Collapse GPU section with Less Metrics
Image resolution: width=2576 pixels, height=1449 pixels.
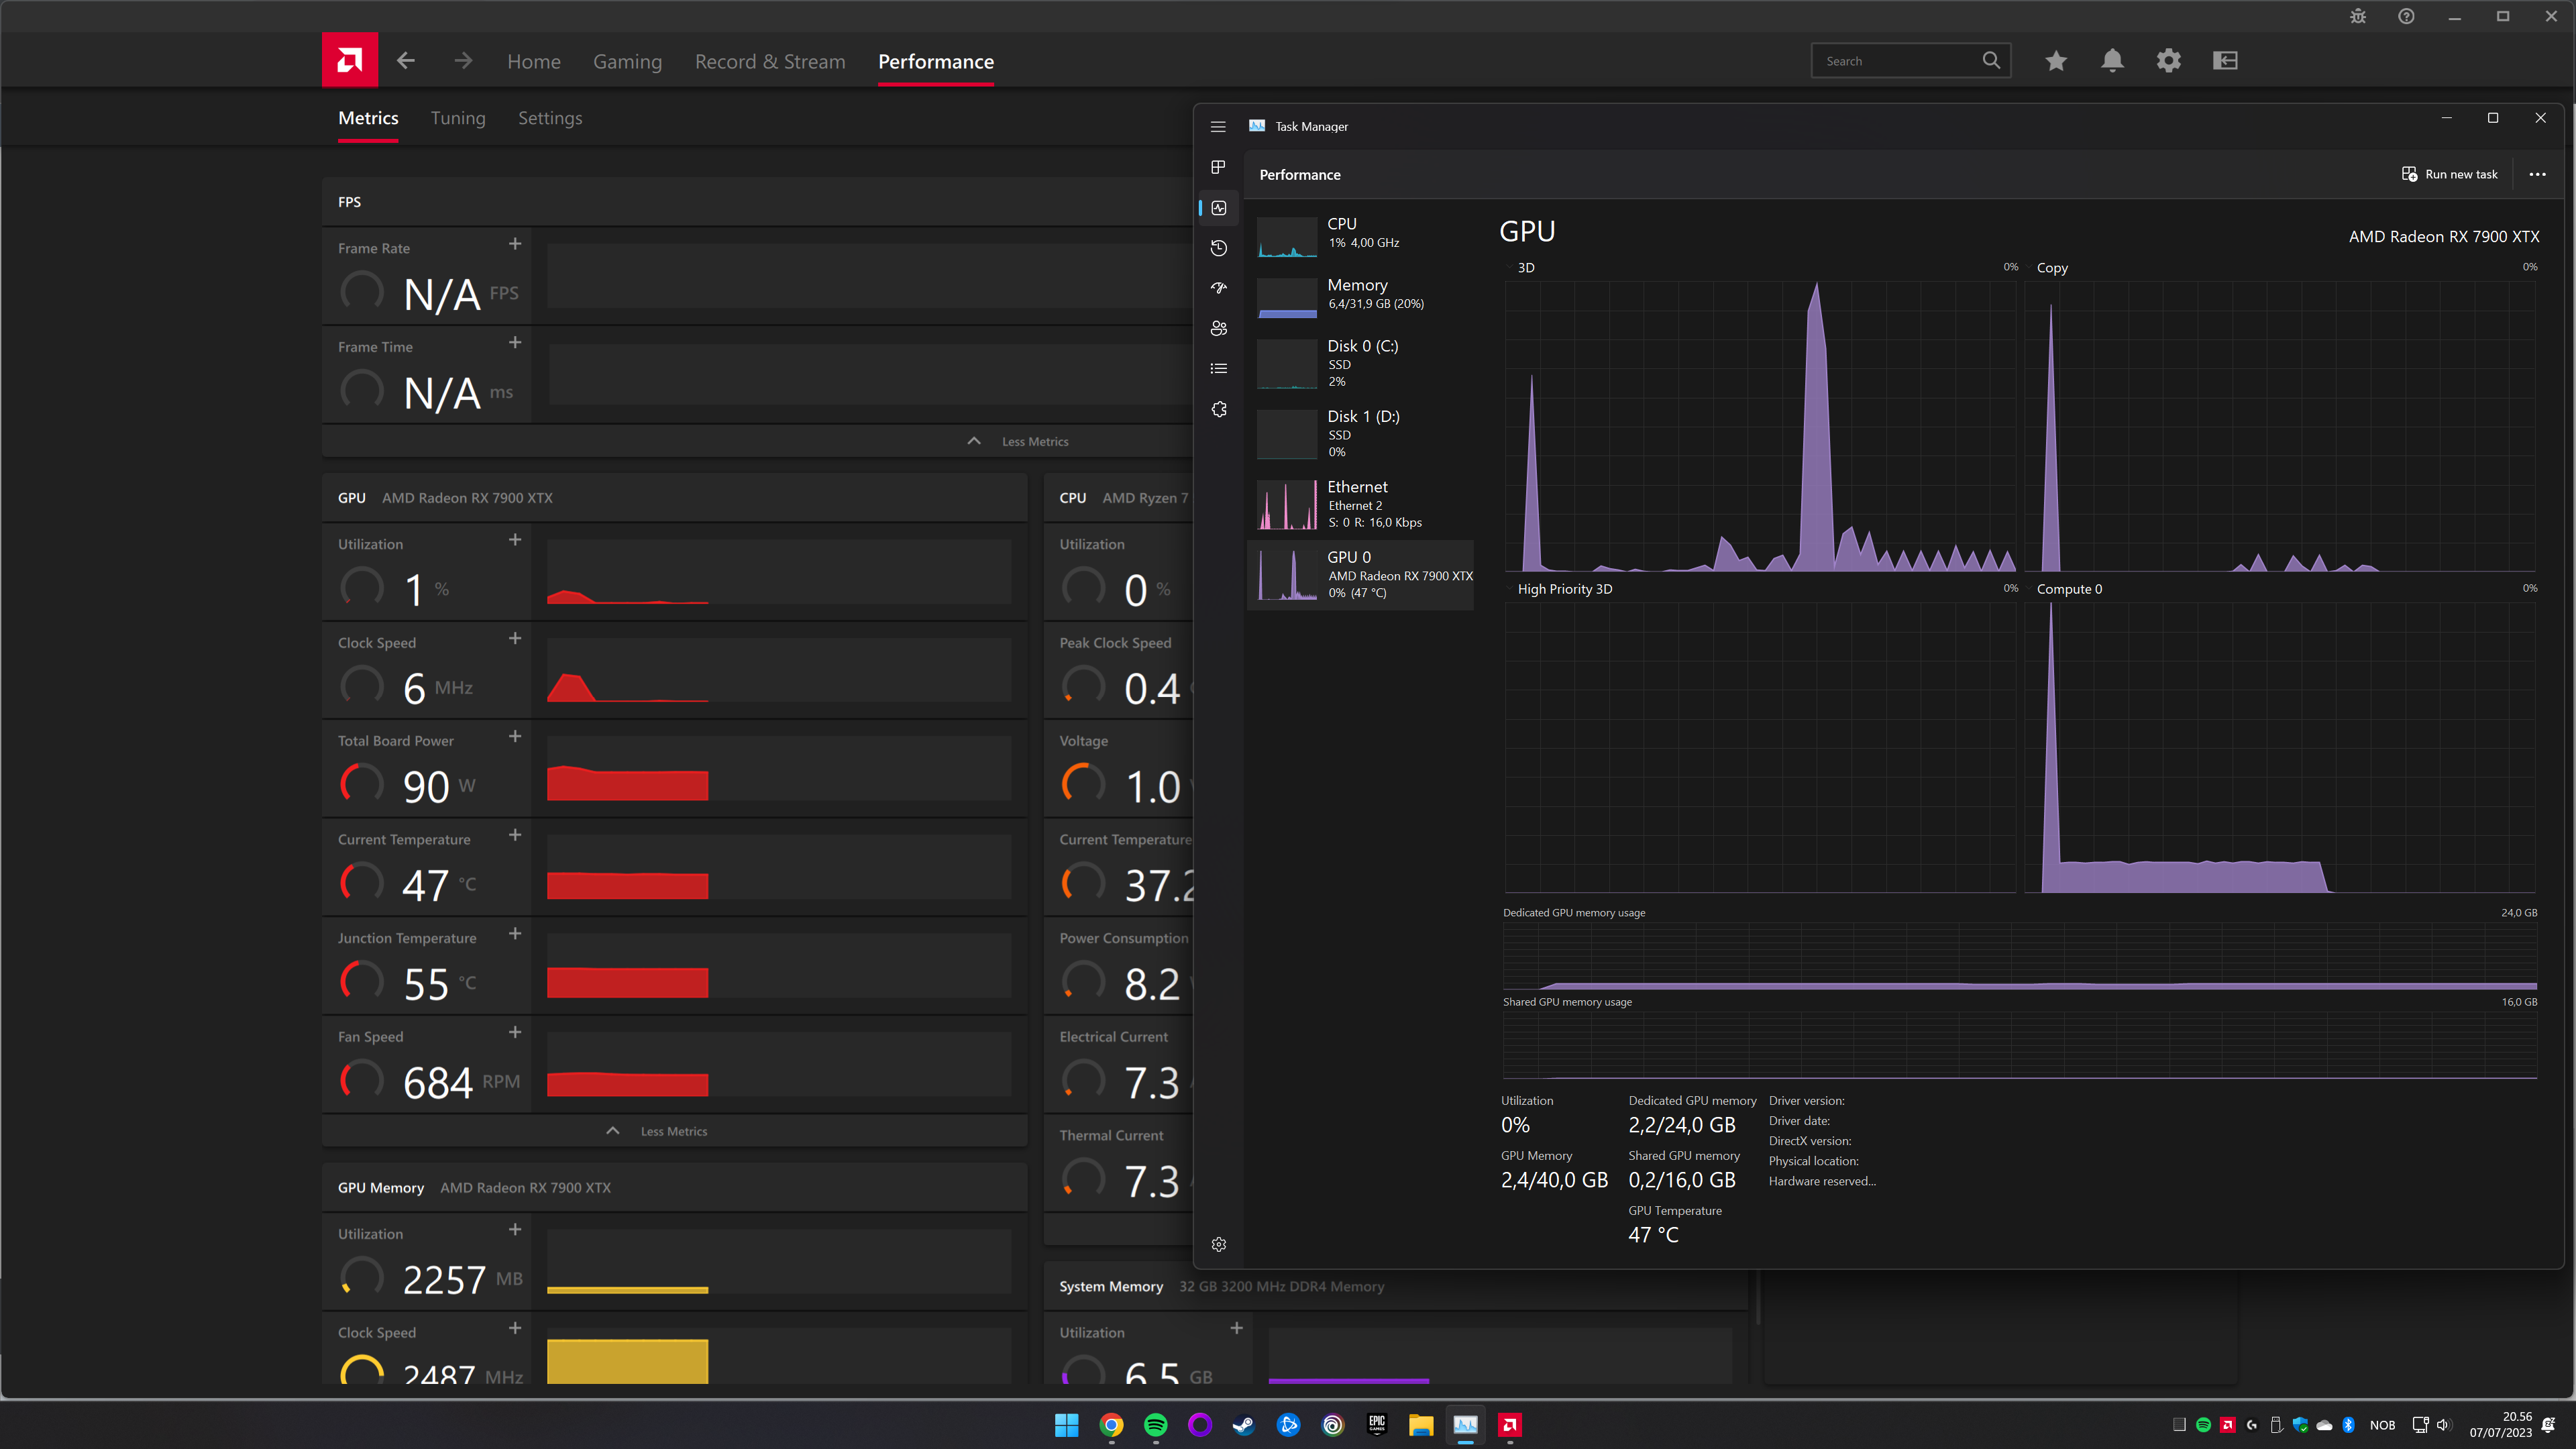(x=657, y=1131)
